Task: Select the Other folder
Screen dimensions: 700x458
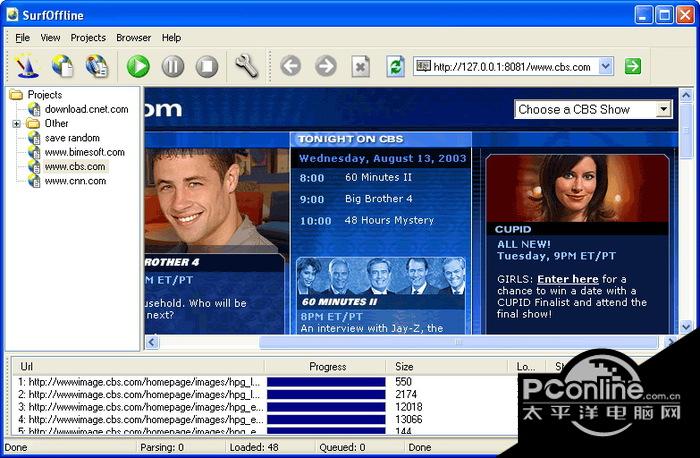Action: (56, 123)
